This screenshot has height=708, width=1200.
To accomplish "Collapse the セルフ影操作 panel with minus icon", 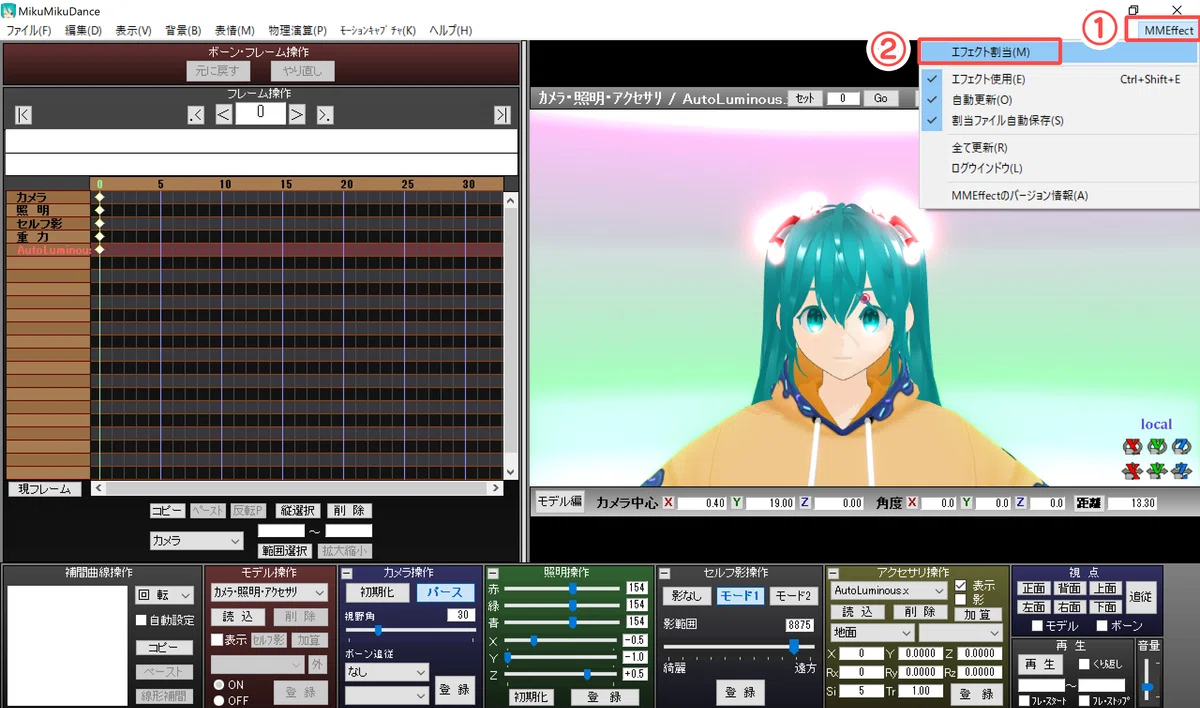I will [x=664, y=573].
